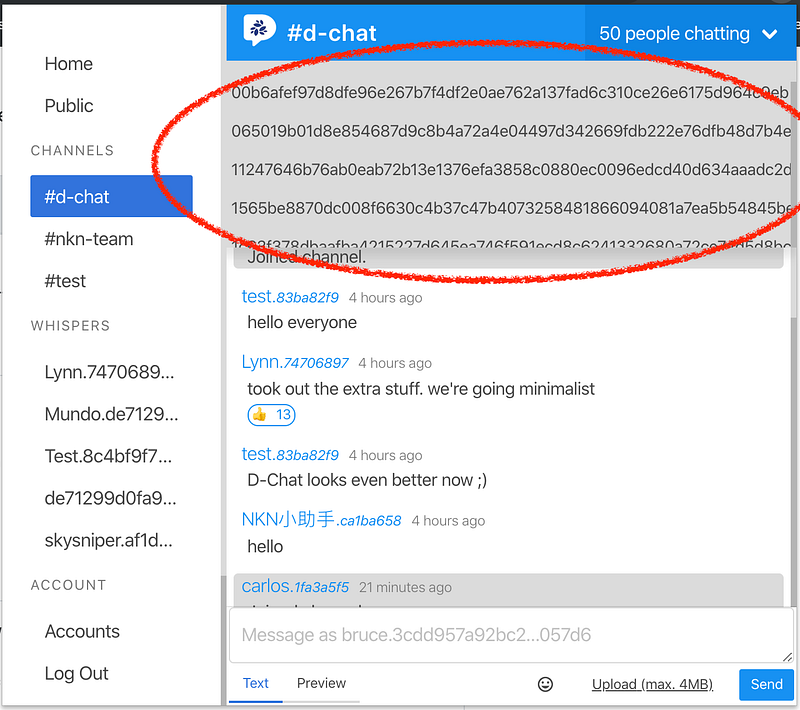
Task: Click '4 hours ago' timestamp beside Lynn
Action: click(395, 363)
